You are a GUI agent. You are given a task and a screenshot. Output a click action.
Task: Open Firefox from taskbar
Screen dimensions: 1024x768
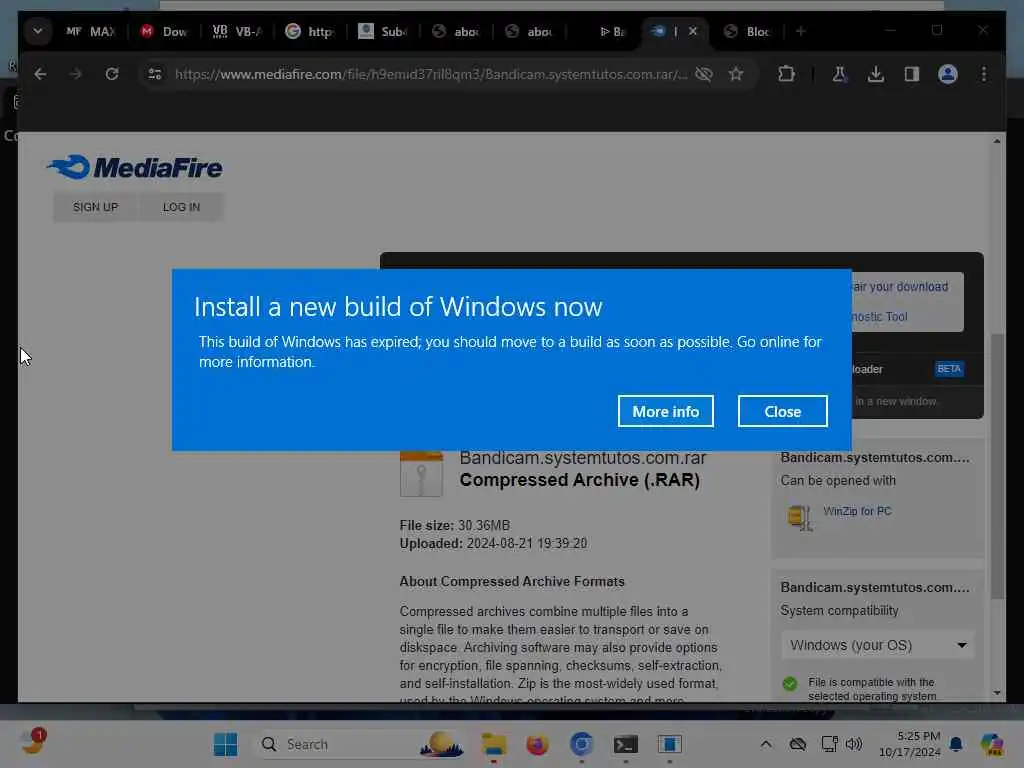pos(537,744)
